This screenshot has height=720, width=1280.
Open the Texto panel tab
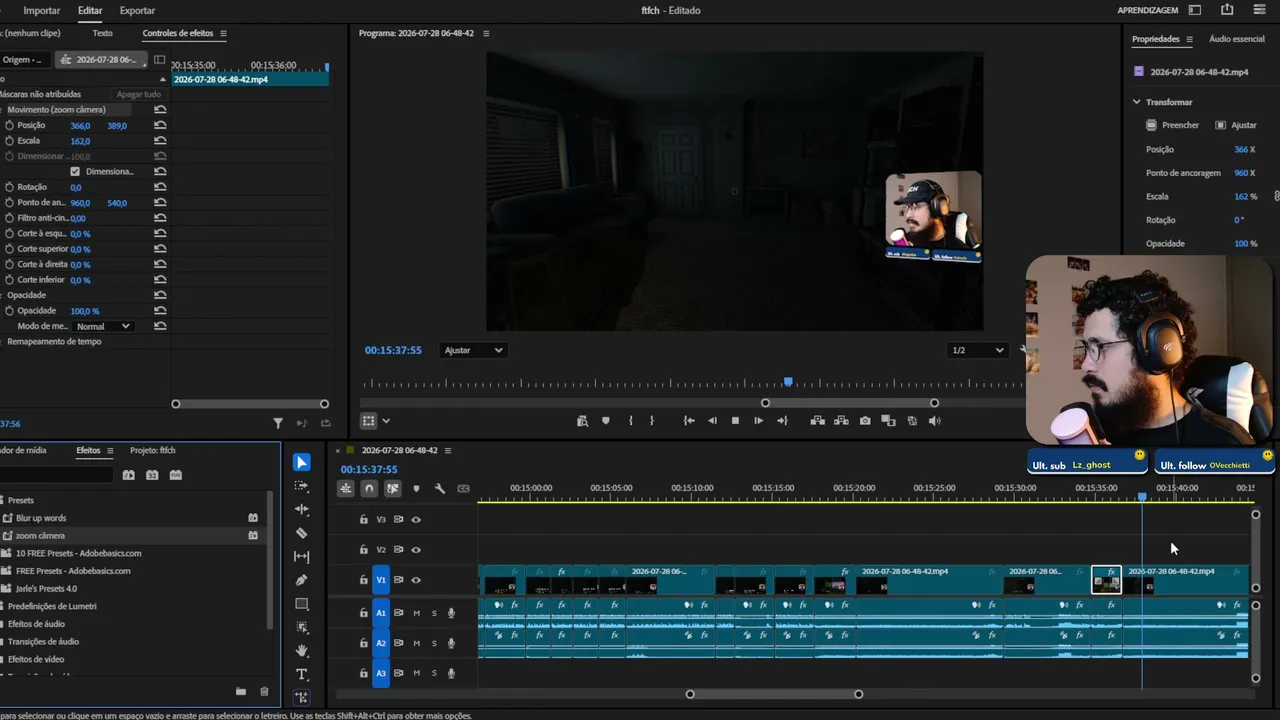click(103, 33)
